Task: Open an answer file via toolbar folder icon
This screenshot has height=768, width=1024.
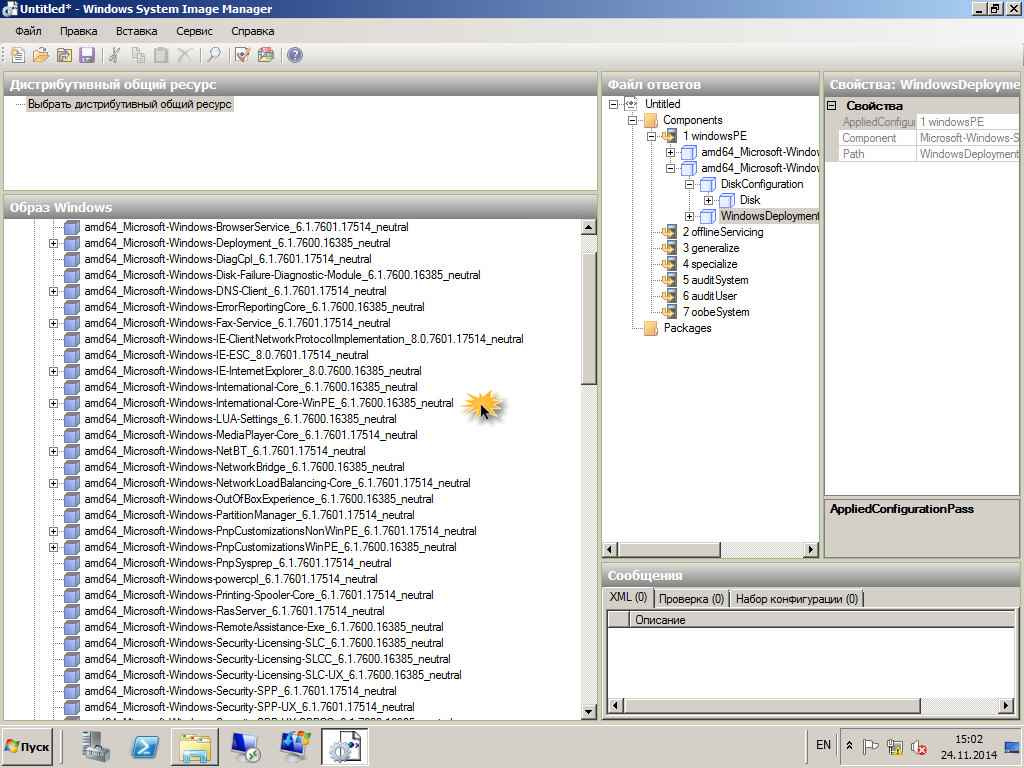Action: 40,56
